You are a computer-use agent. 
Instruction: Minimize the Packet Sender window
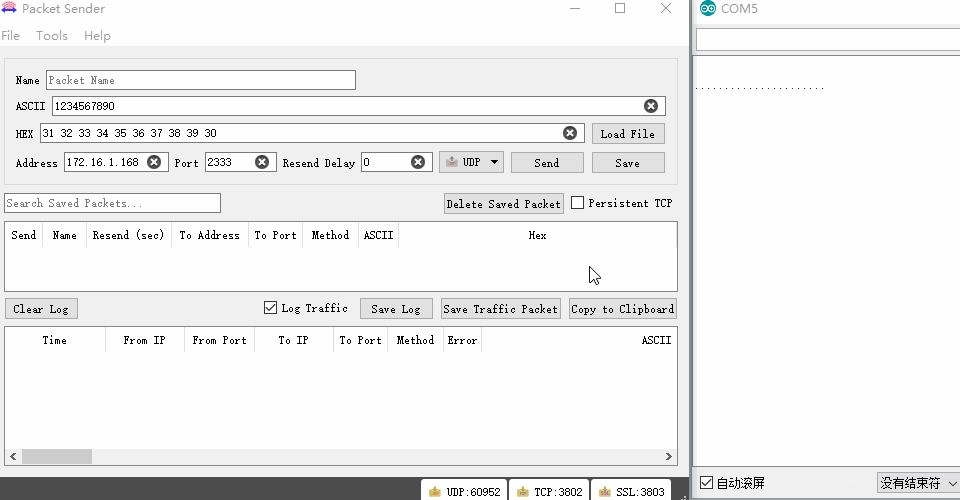coord(575,8)
